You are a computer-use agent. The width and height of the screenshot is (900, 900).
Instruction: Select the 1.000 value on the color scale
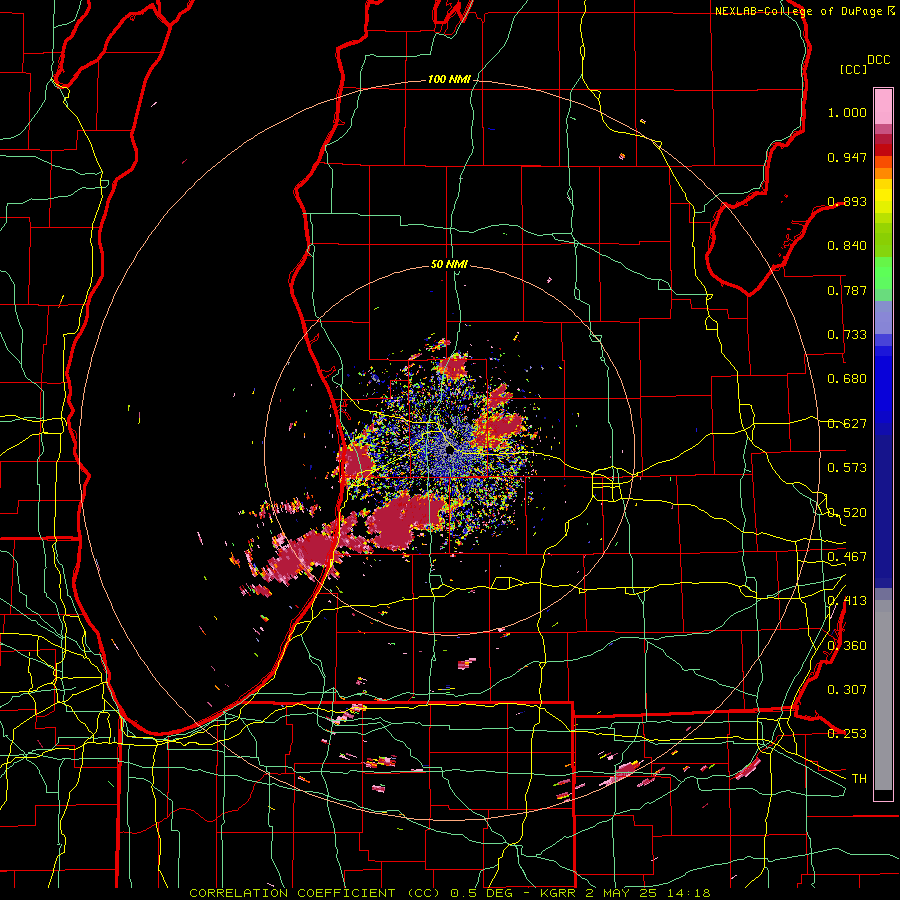(x=847, y=112)
